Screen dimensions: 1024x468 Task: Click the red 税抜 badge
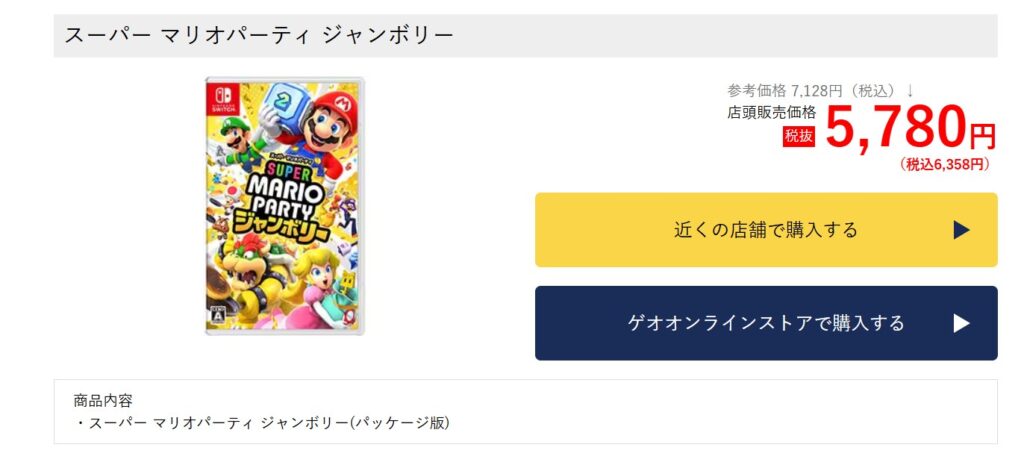(x=799, y=136)
